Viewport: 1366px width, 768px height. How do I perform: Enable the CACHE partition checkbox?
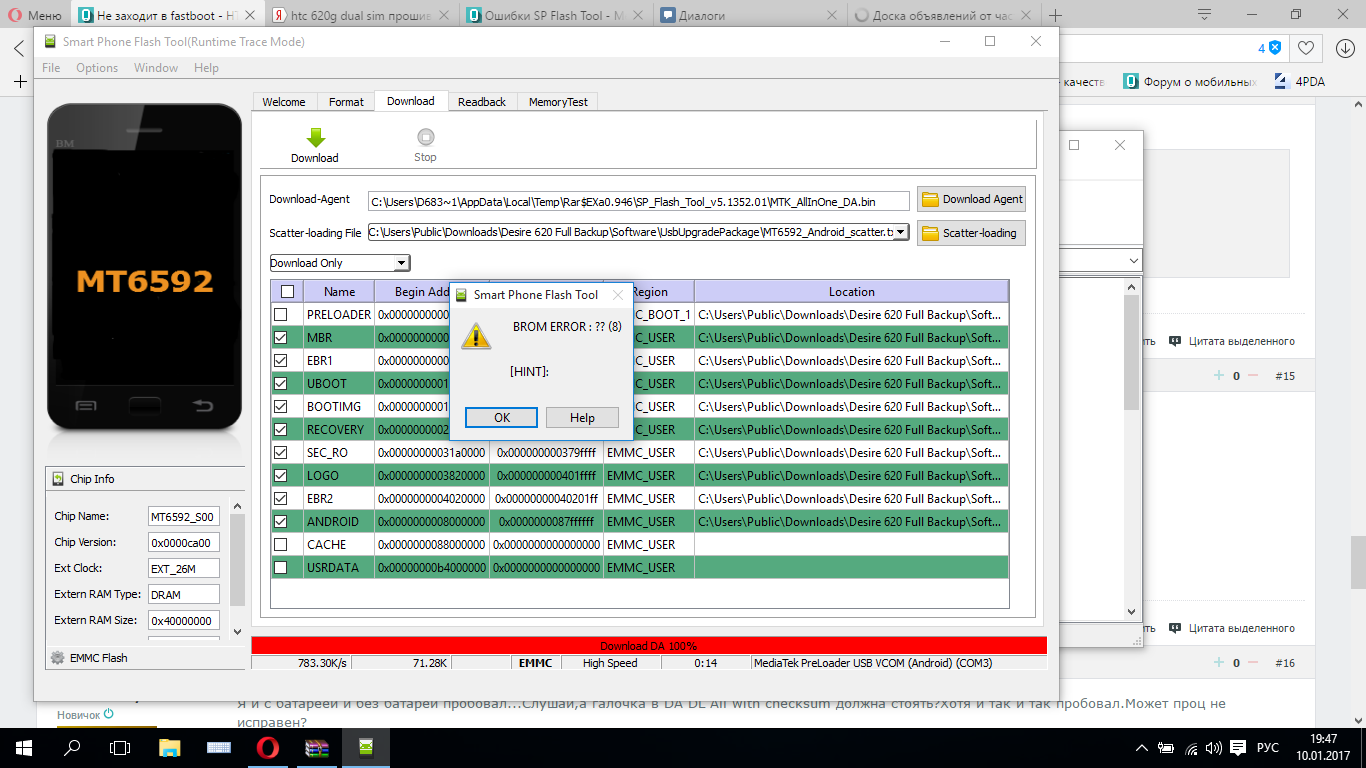click(x=281, y=545)
